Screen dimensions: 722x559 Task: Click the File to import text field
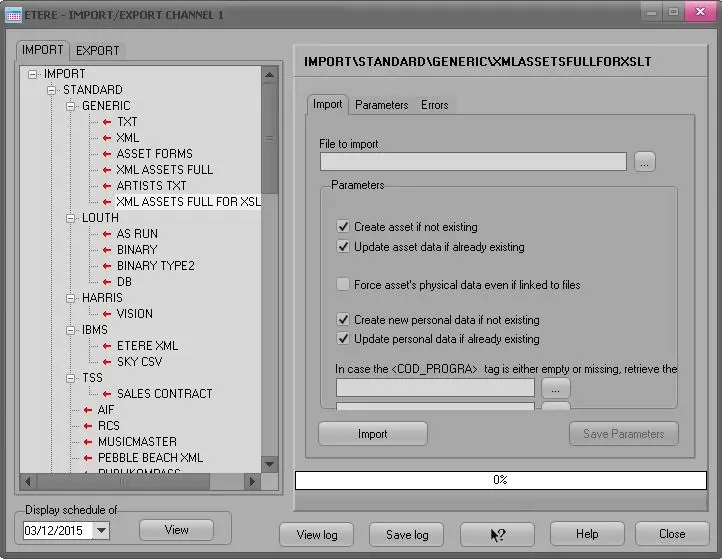(x=473, y=162)
